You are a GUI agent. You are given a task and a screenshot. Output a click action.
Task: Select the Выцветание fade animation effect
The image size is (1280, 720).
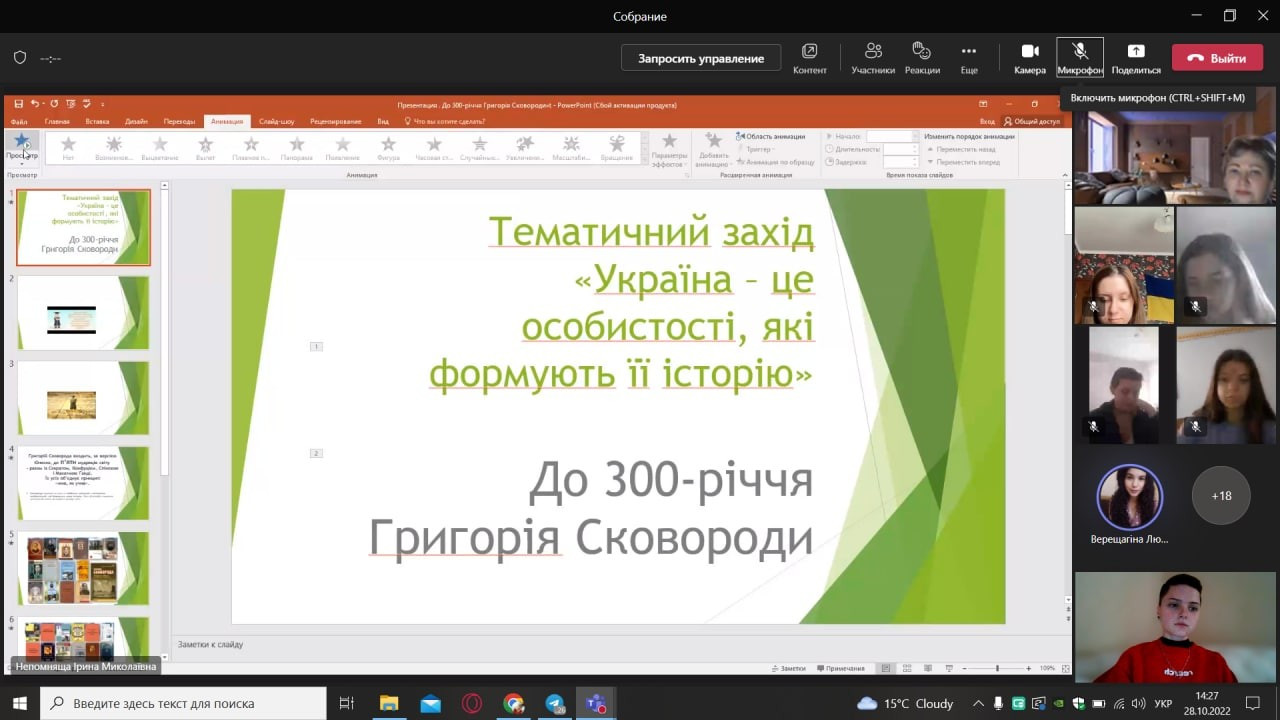click(160, 148)
